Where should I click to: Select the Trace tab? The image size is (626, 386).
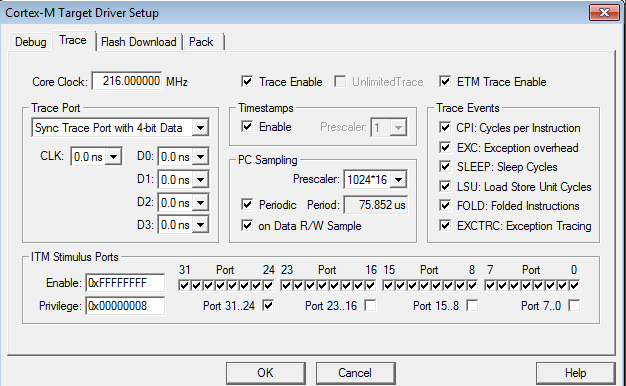[73, 40]
